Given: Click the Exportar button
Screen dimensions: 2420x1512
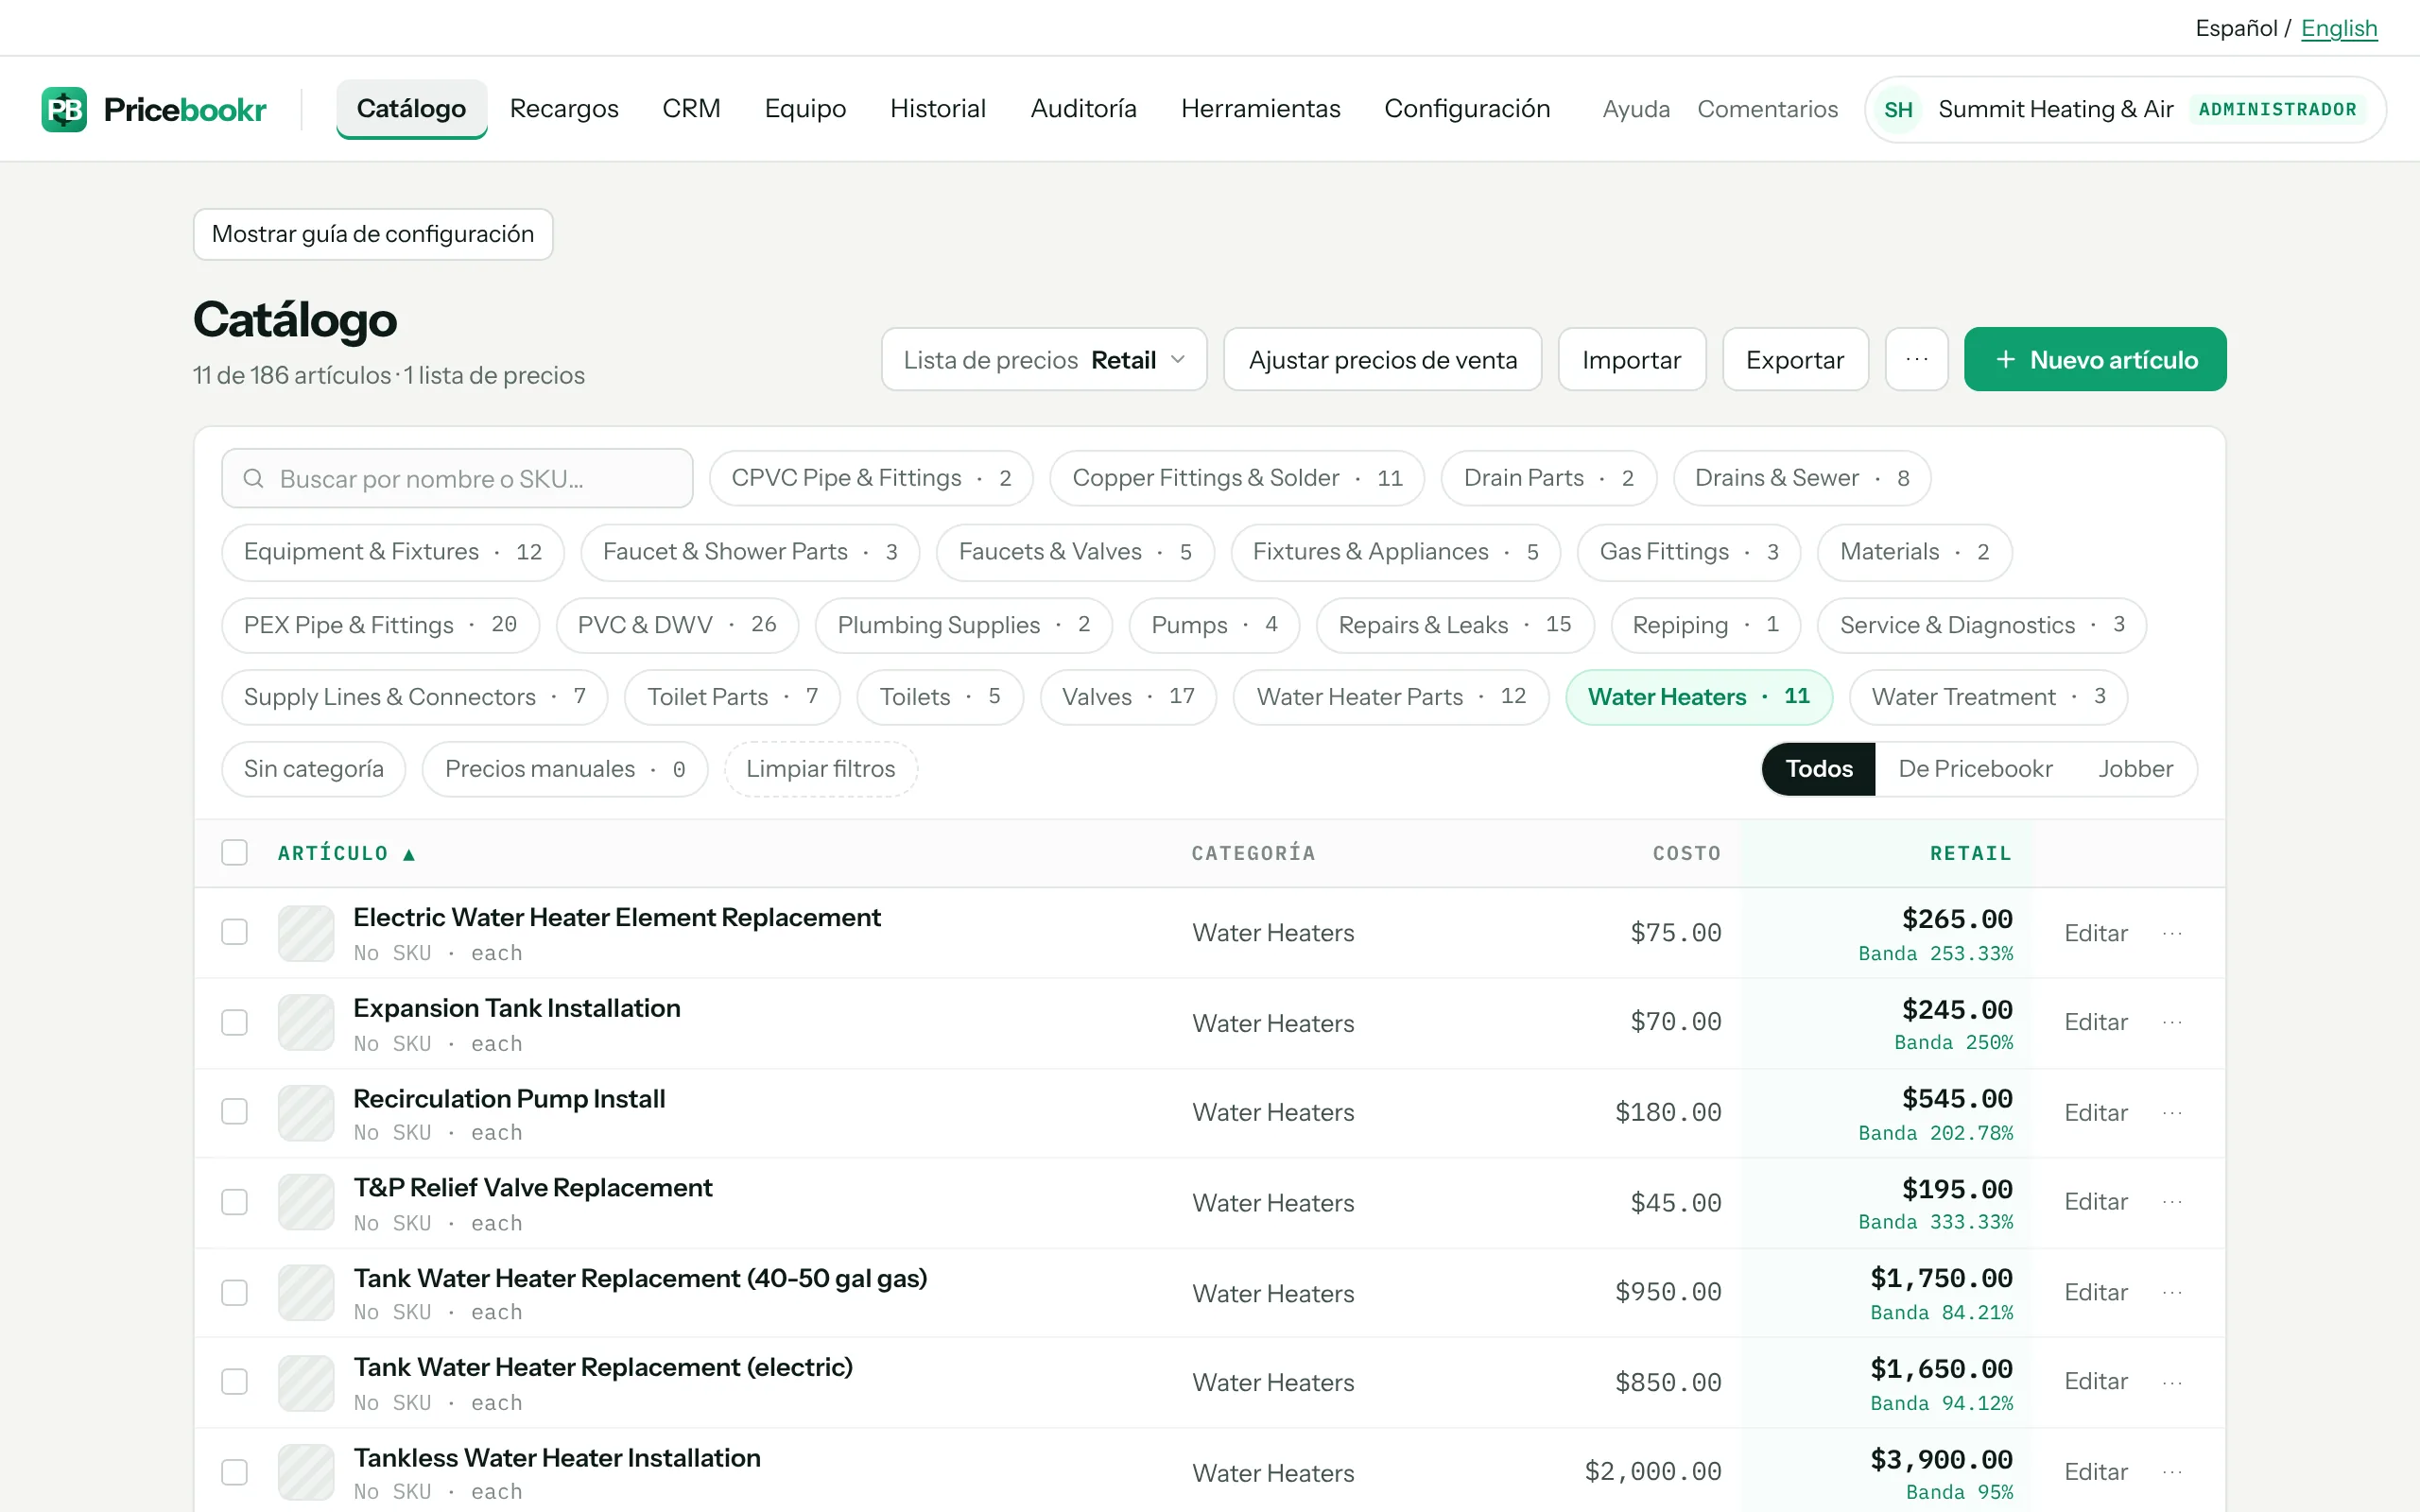Looking at the screenshot, I should click(x=1794, y=359).
